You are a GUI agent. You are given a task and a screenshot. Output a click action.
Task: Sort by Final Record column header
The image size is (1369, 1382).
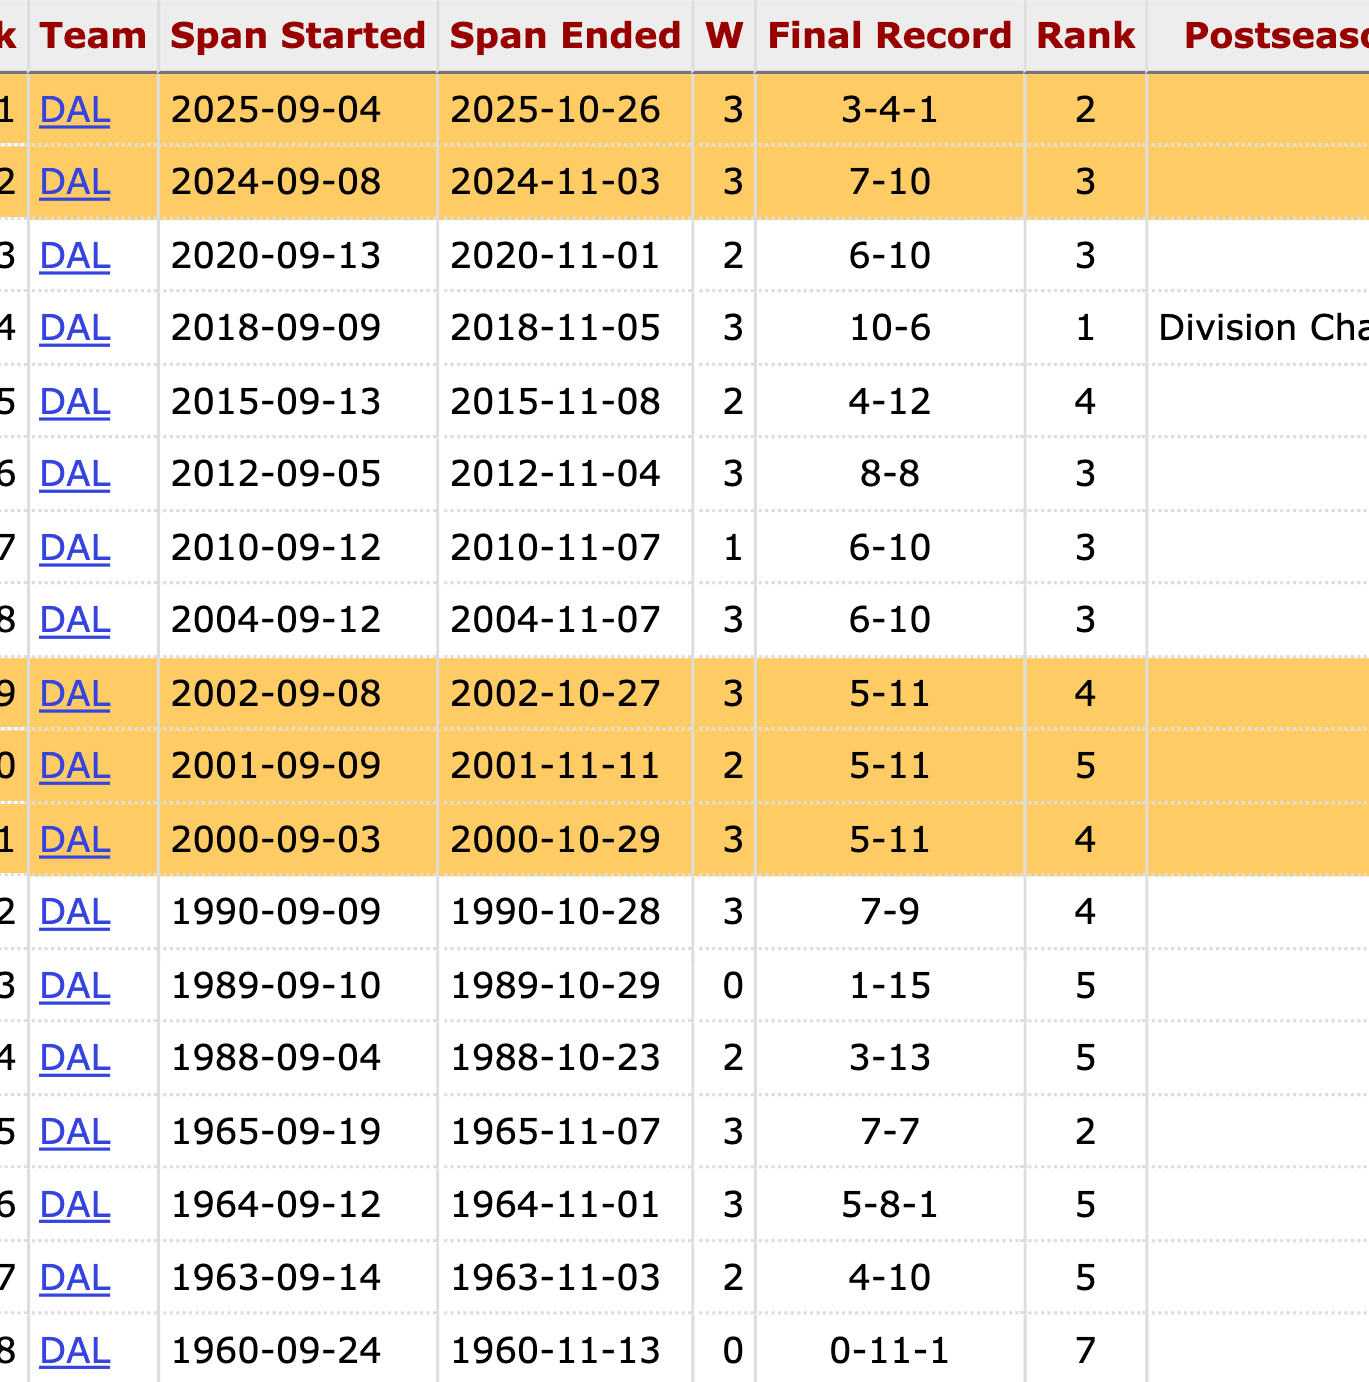tap(890, 36)
